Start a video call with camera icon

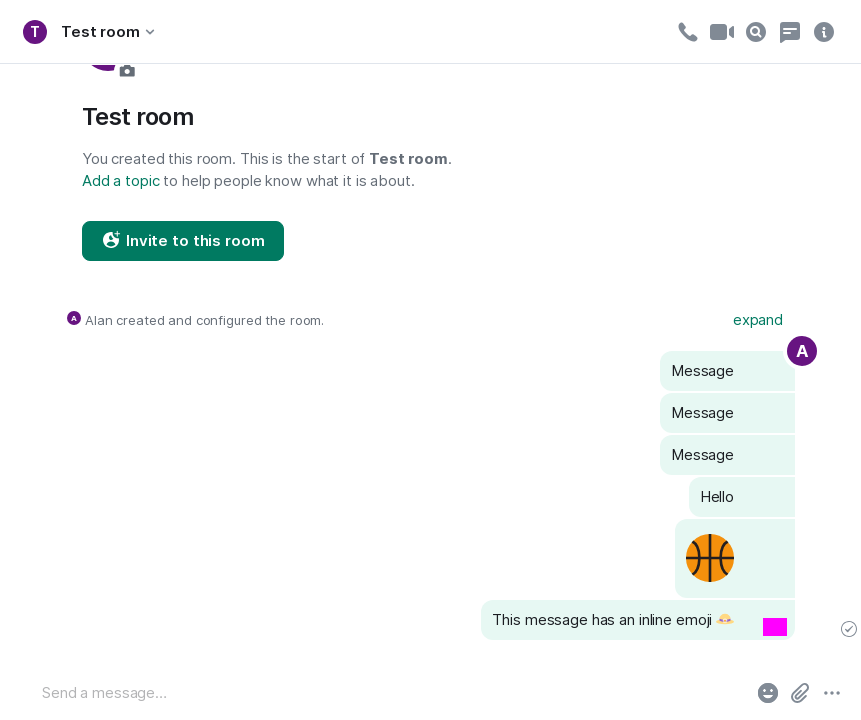pyautogui.click(x=722, y=32)
